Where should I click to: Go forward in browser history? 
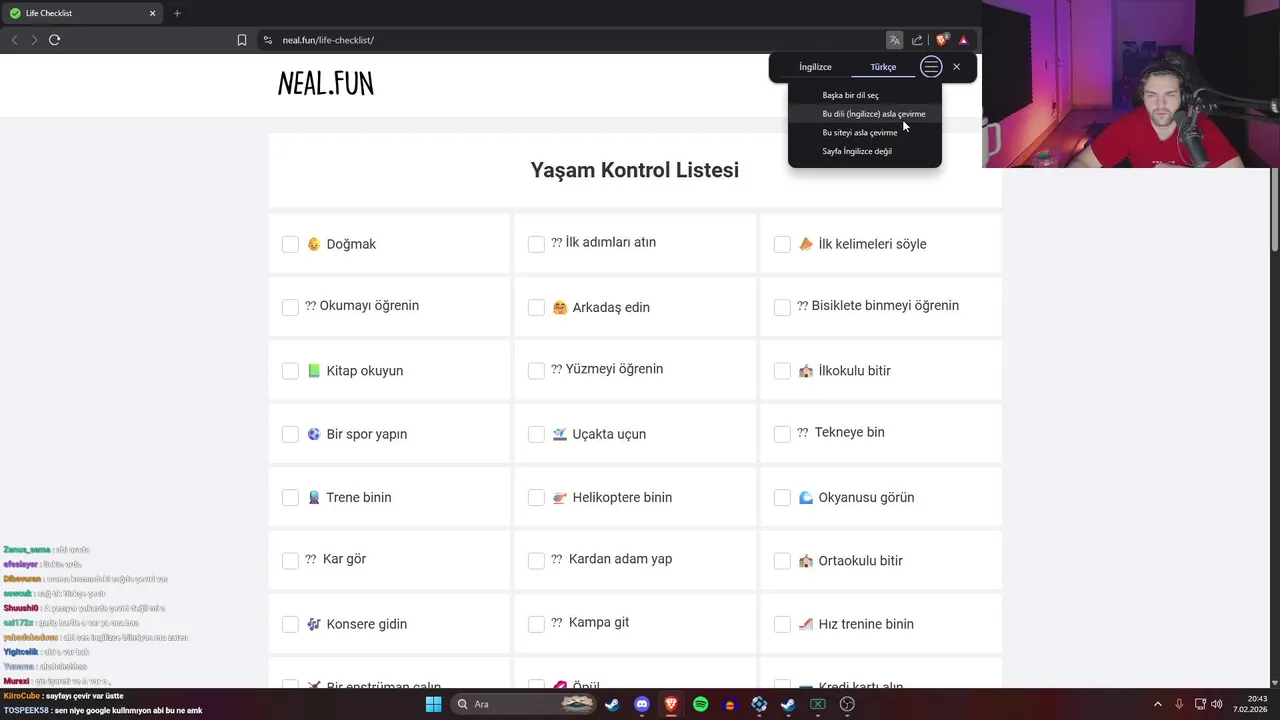point(34,40)
